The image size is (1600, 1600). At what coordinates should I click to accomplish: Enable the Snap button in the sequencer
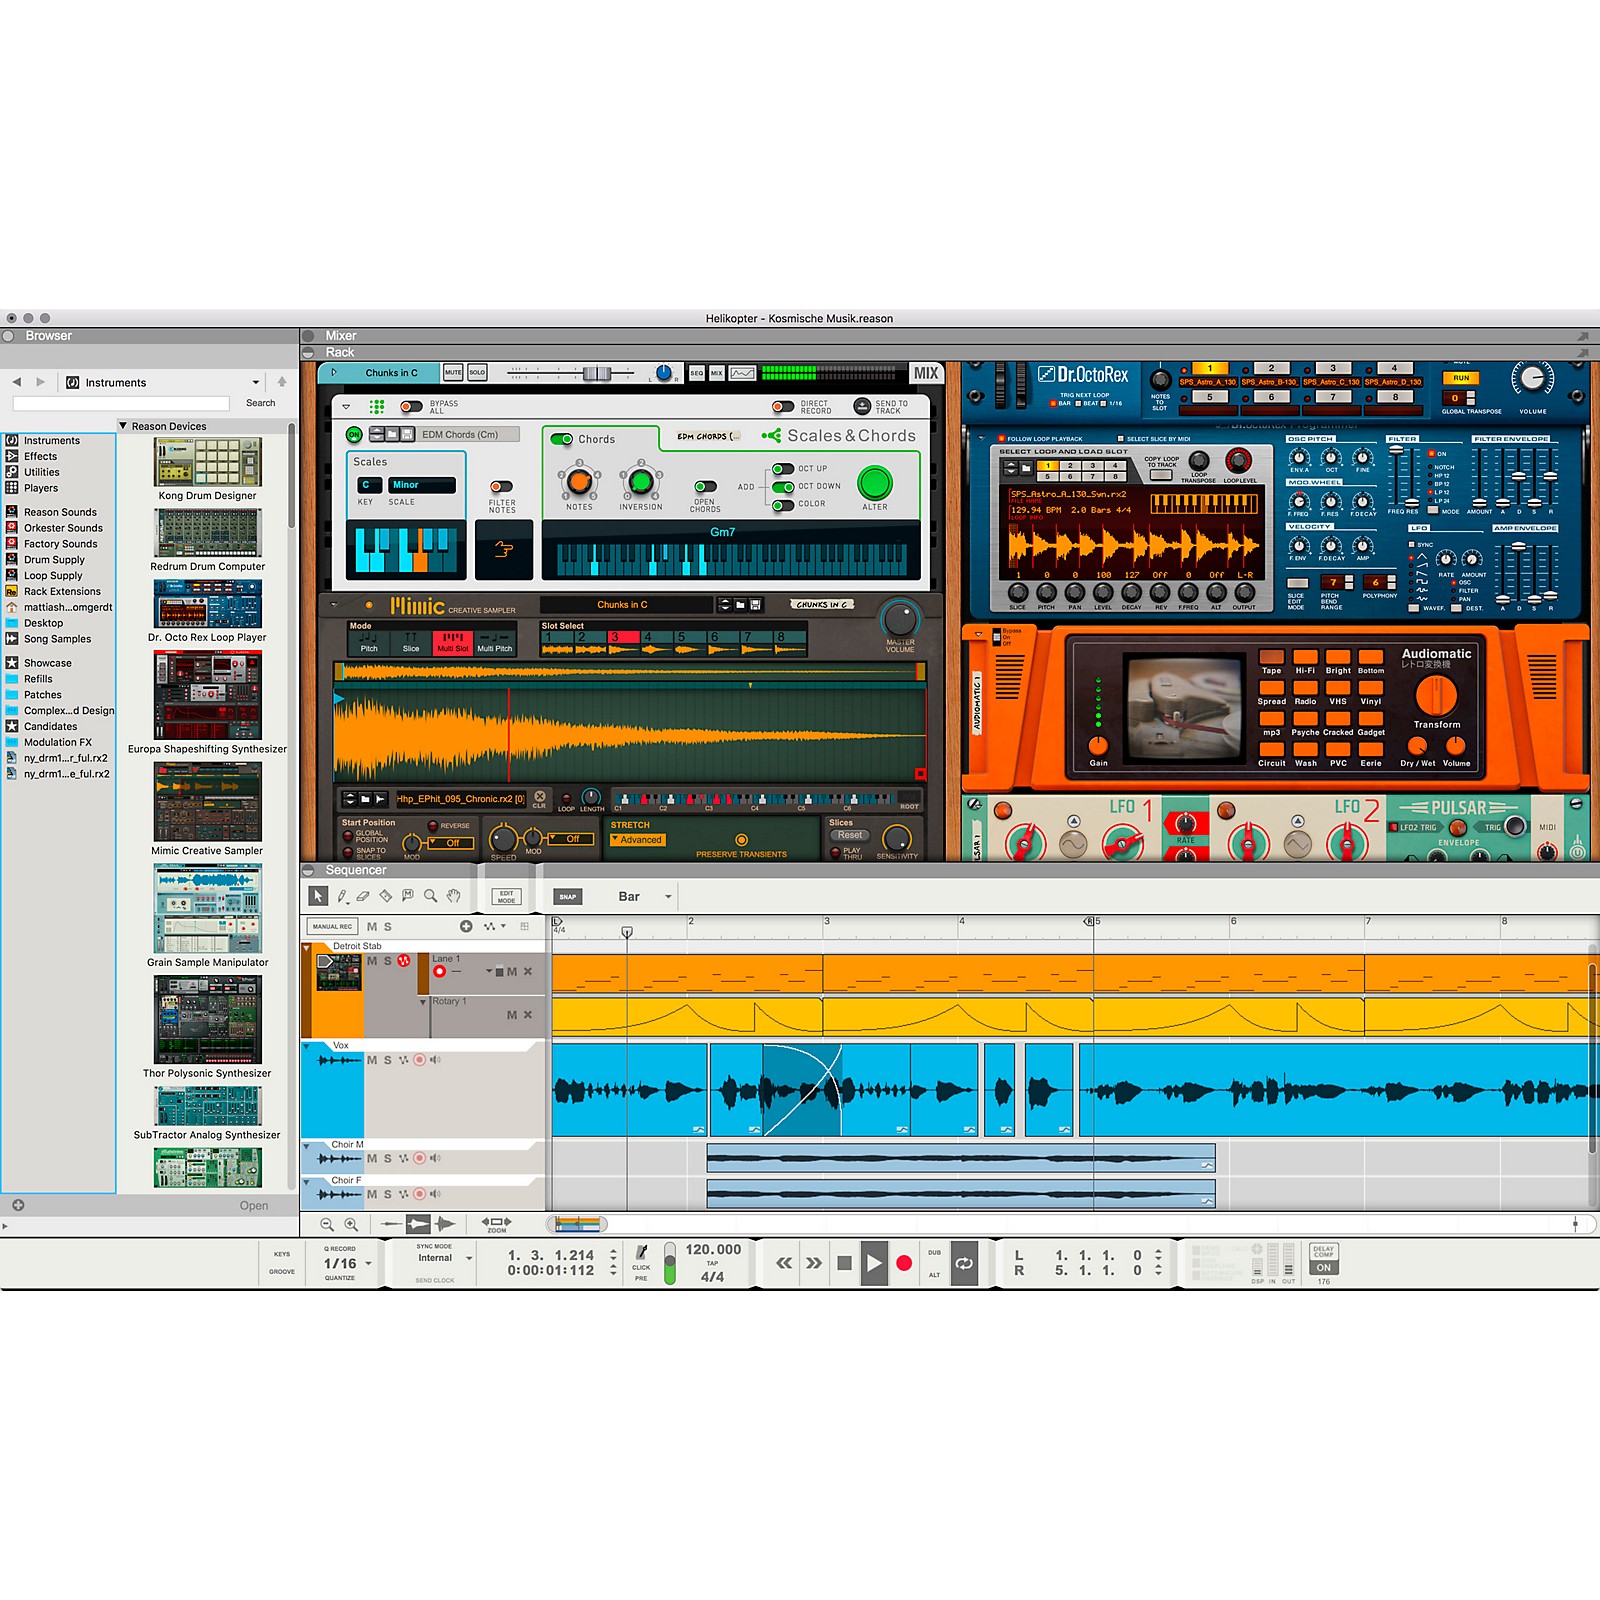[x=567, y=896]
